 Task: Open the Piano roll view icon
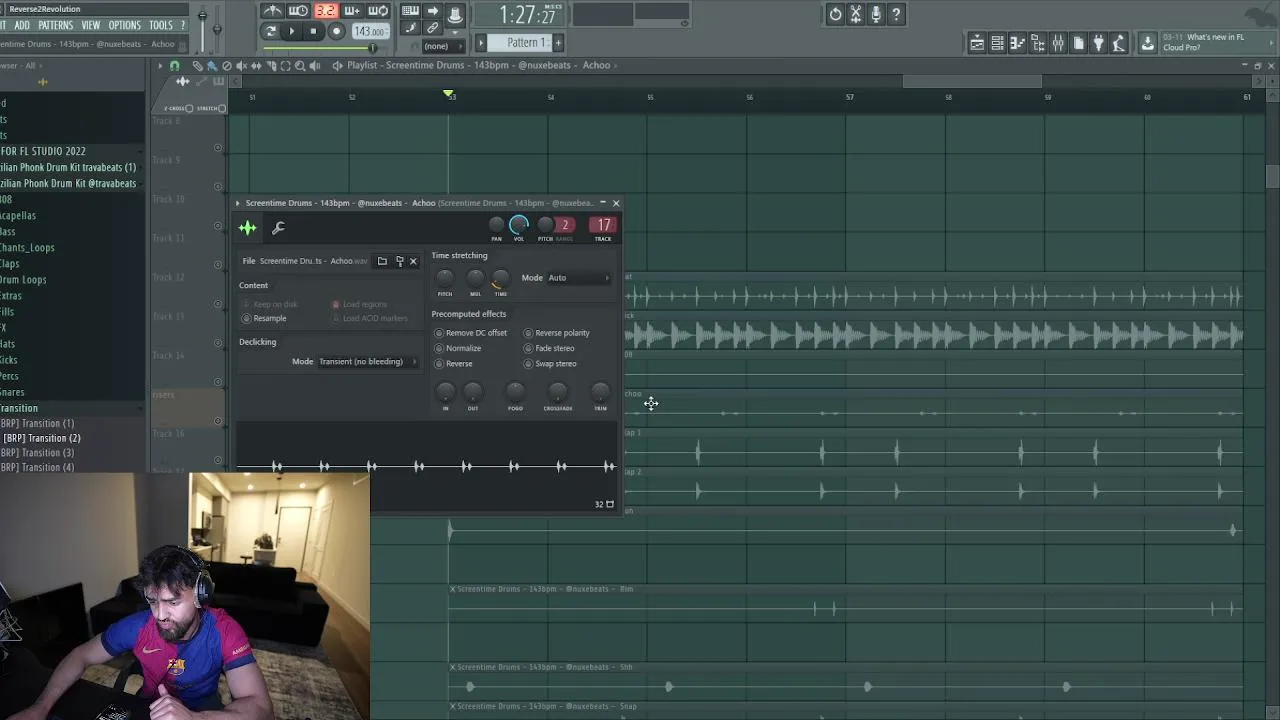(x=1017, y=43)
